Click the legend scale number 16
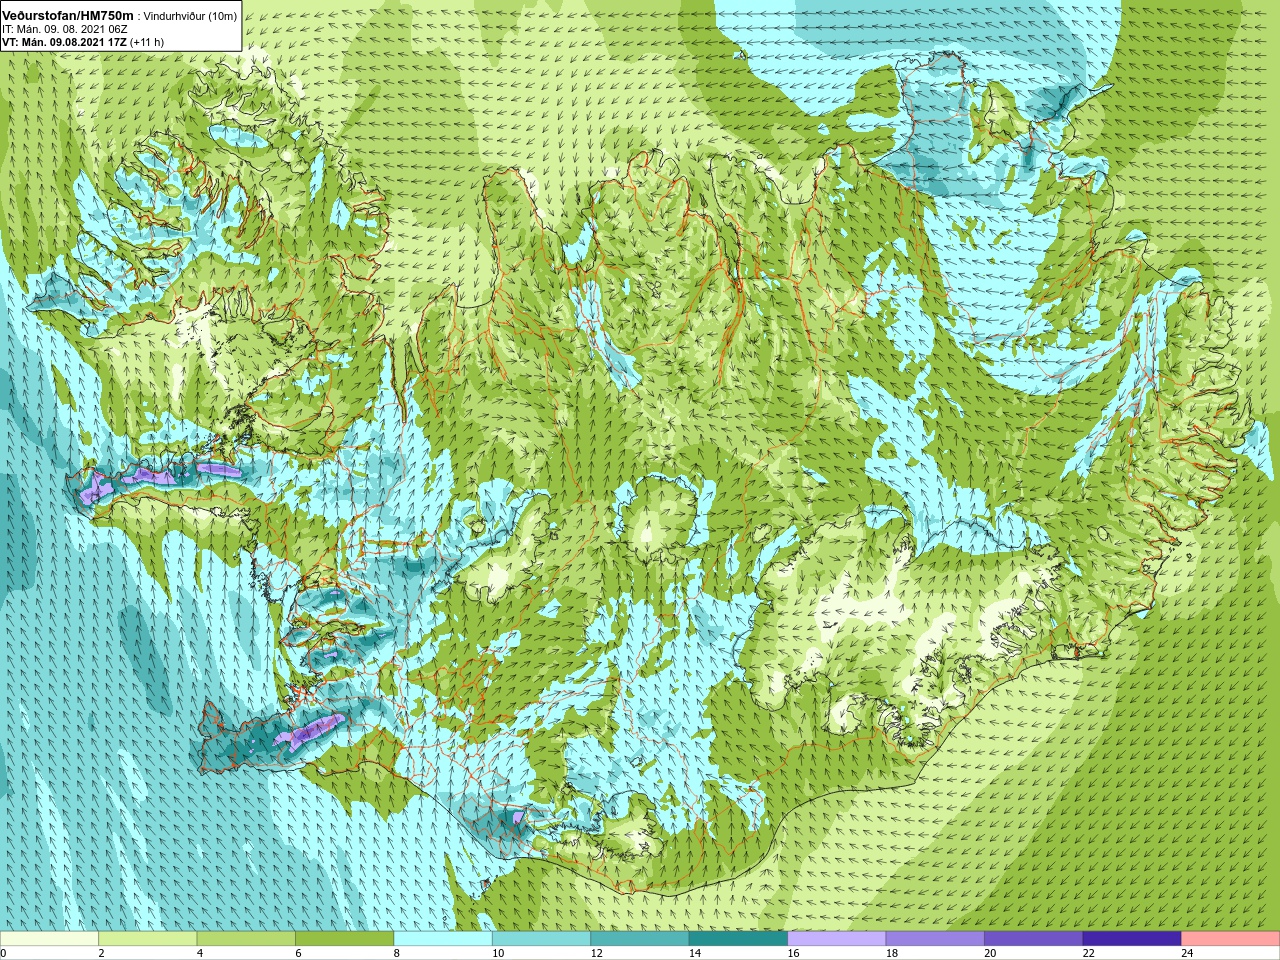This screenshot has height=960, width=1280. [793, 953]
